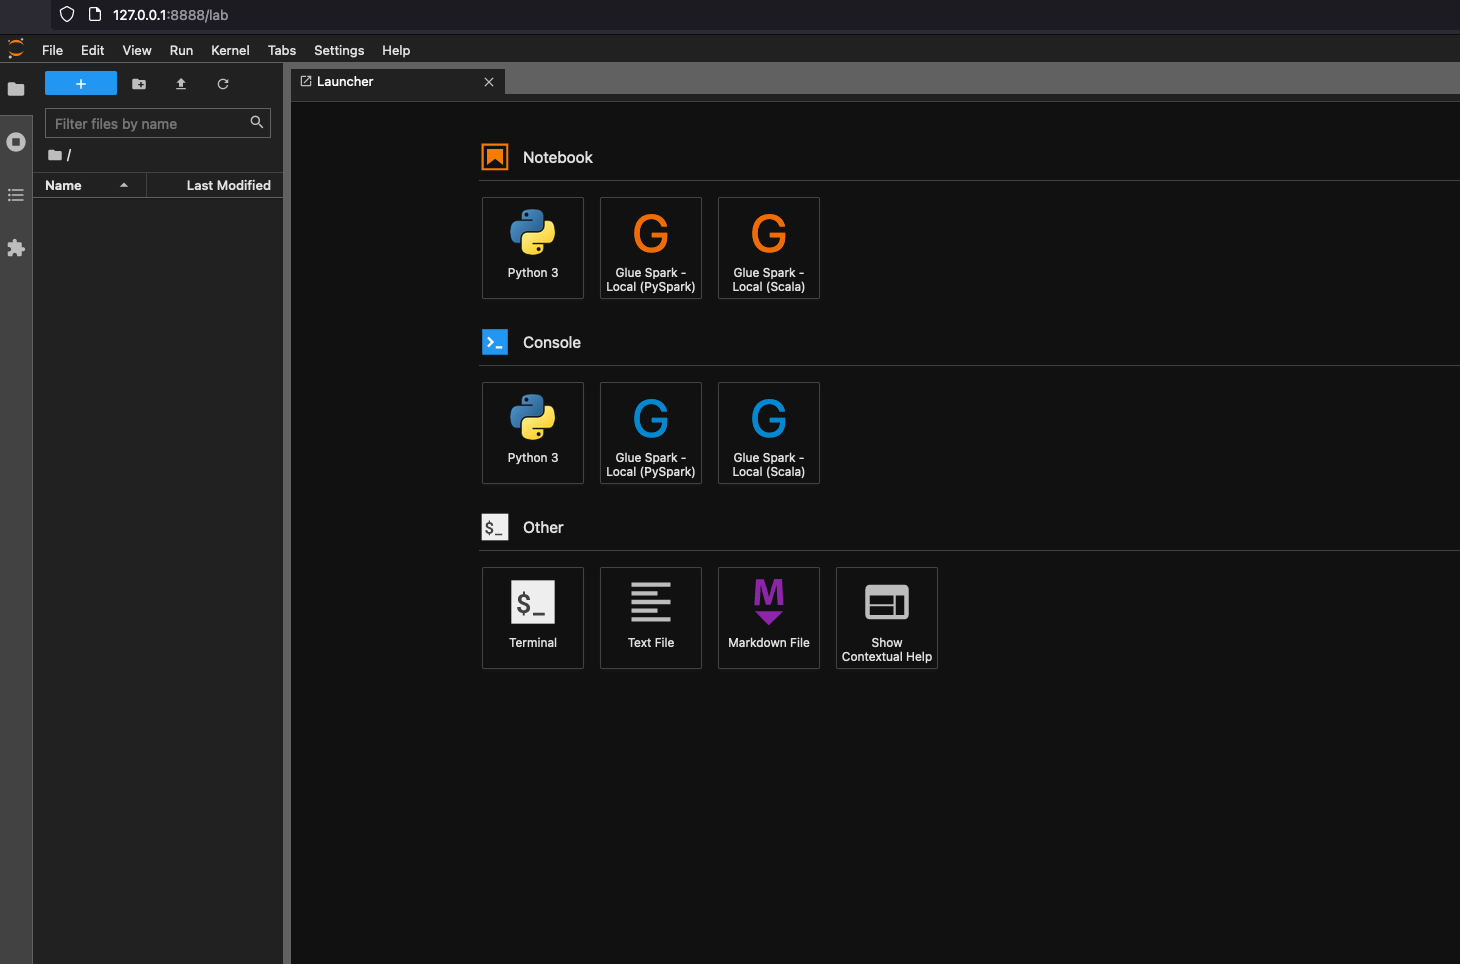The image size is (1460, 964).
Task: Click the blue New Launcher plus button
Action: 81,84
